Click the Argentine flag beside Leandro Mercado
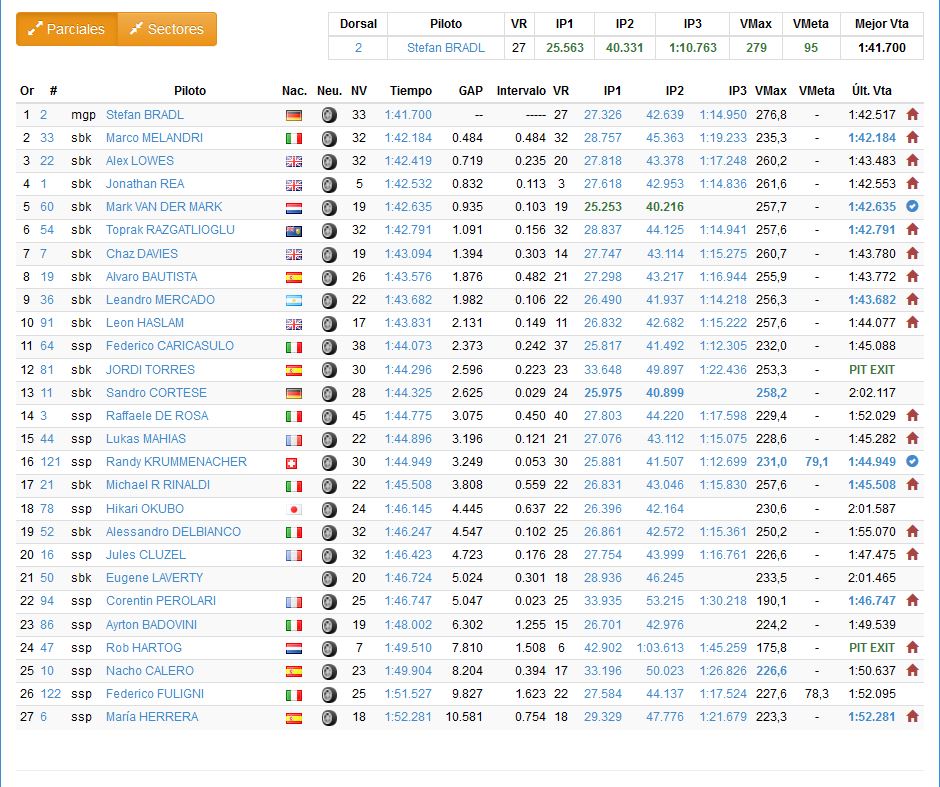940x787 pixels. coord(293,300)
